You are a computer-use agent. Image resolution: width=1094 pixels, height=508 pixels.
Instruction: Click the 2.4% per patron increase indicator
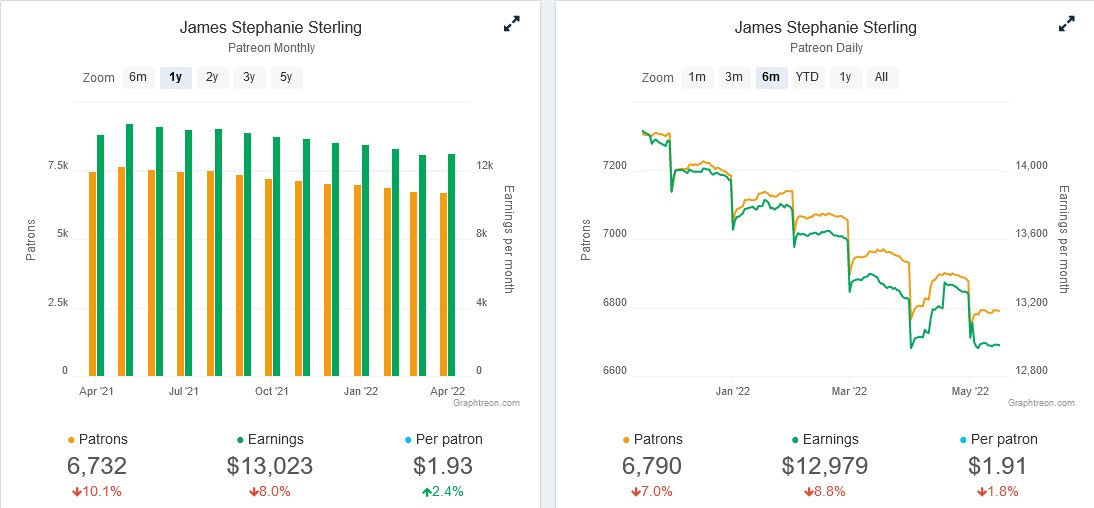point(443,491)
